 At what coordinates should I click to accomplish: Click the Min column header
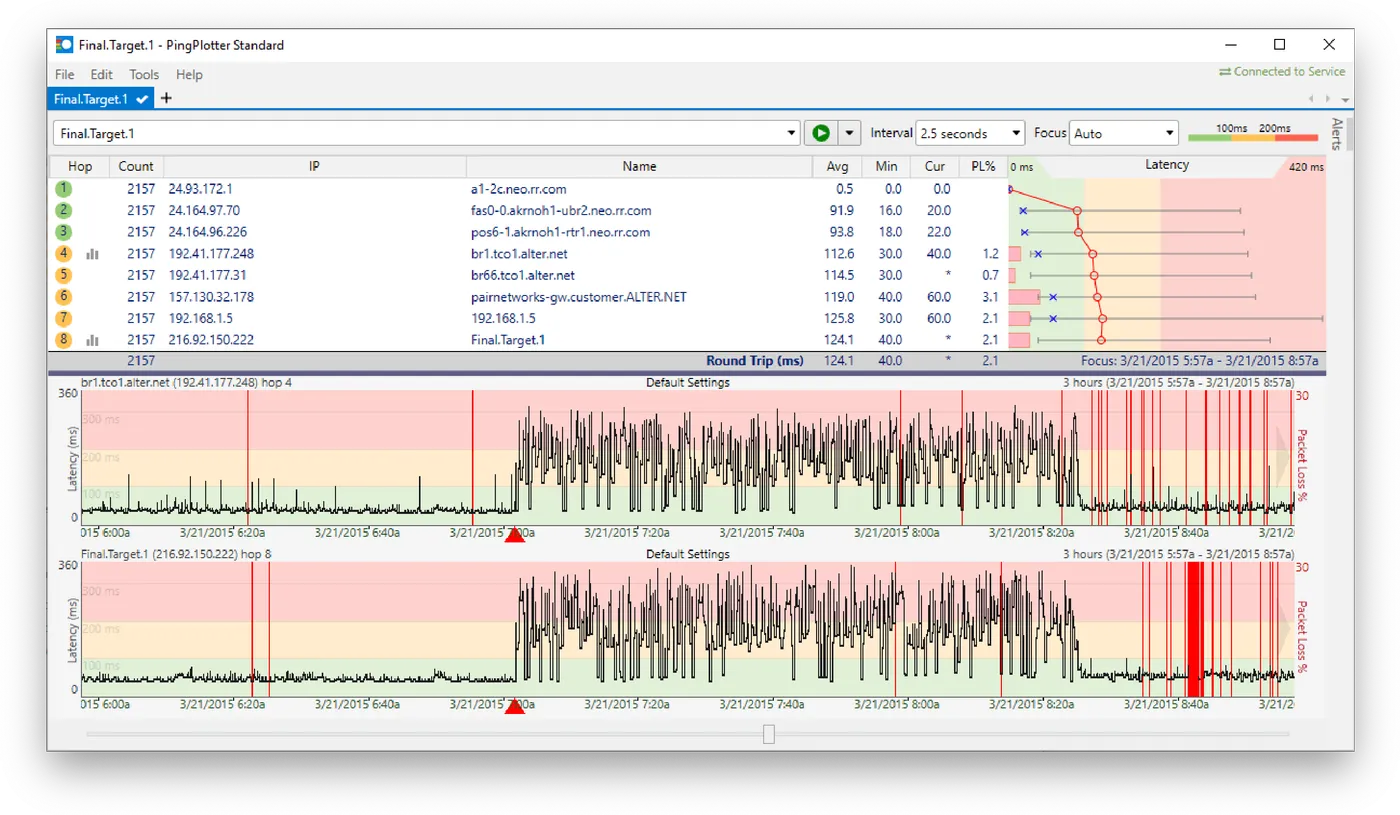886,166
